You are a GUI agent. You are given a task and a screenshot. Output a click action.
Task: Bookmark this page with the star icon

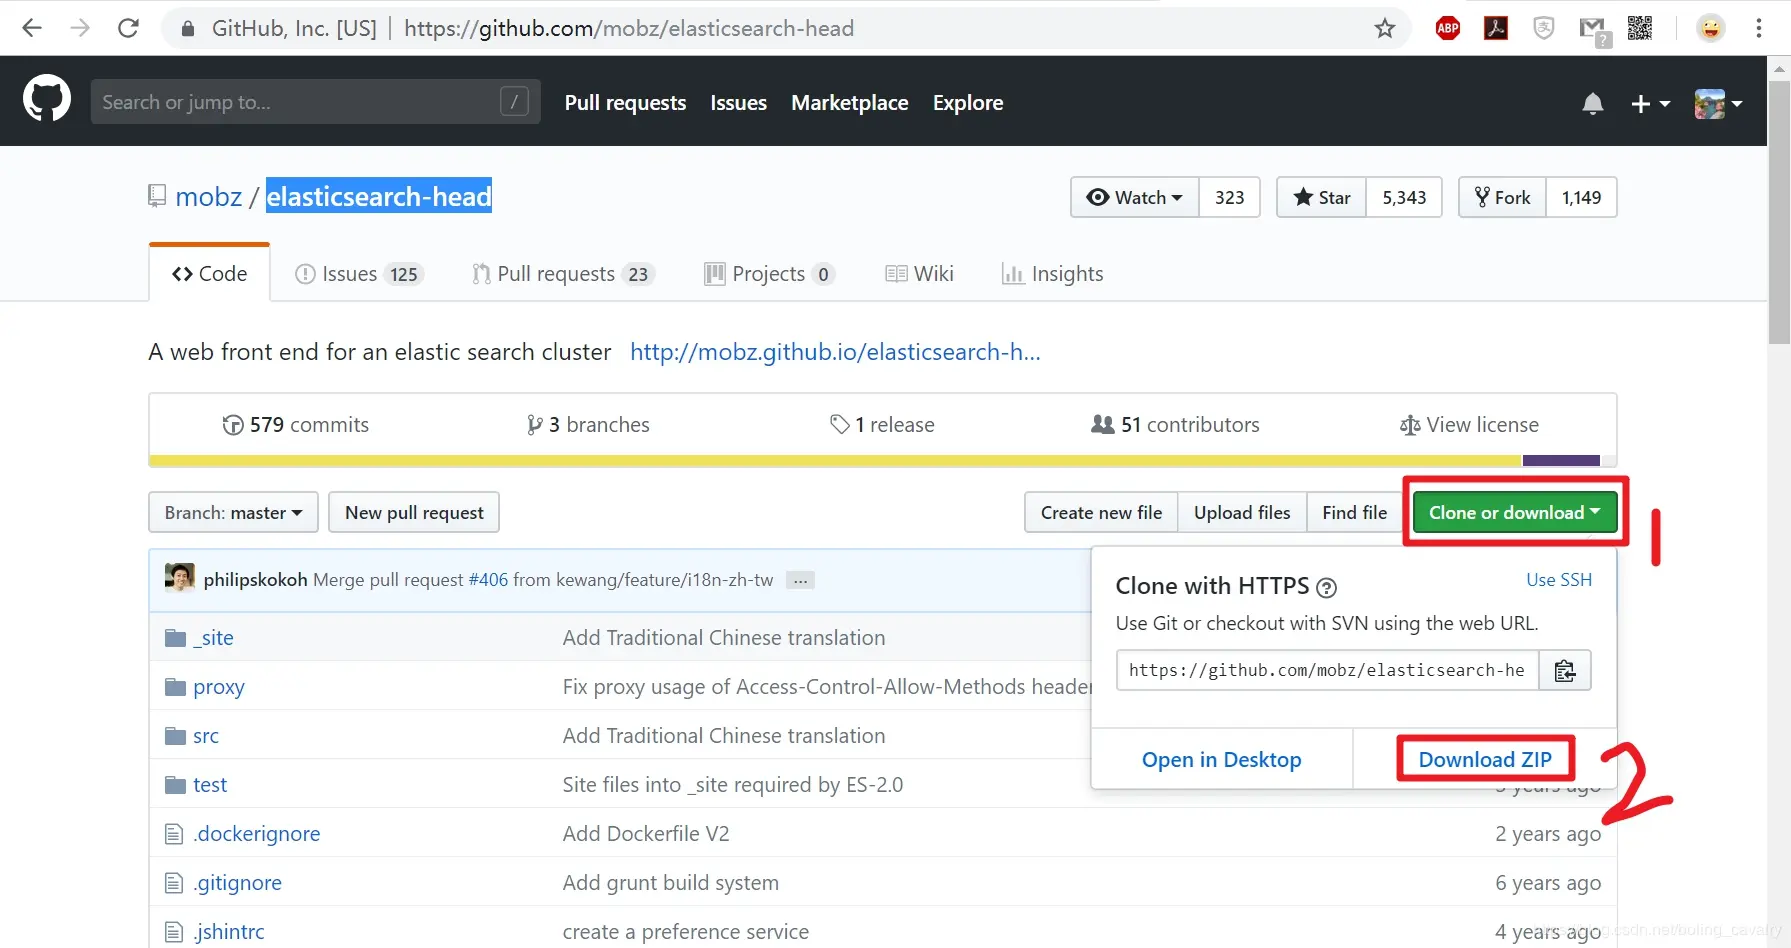coord(1384,28)
